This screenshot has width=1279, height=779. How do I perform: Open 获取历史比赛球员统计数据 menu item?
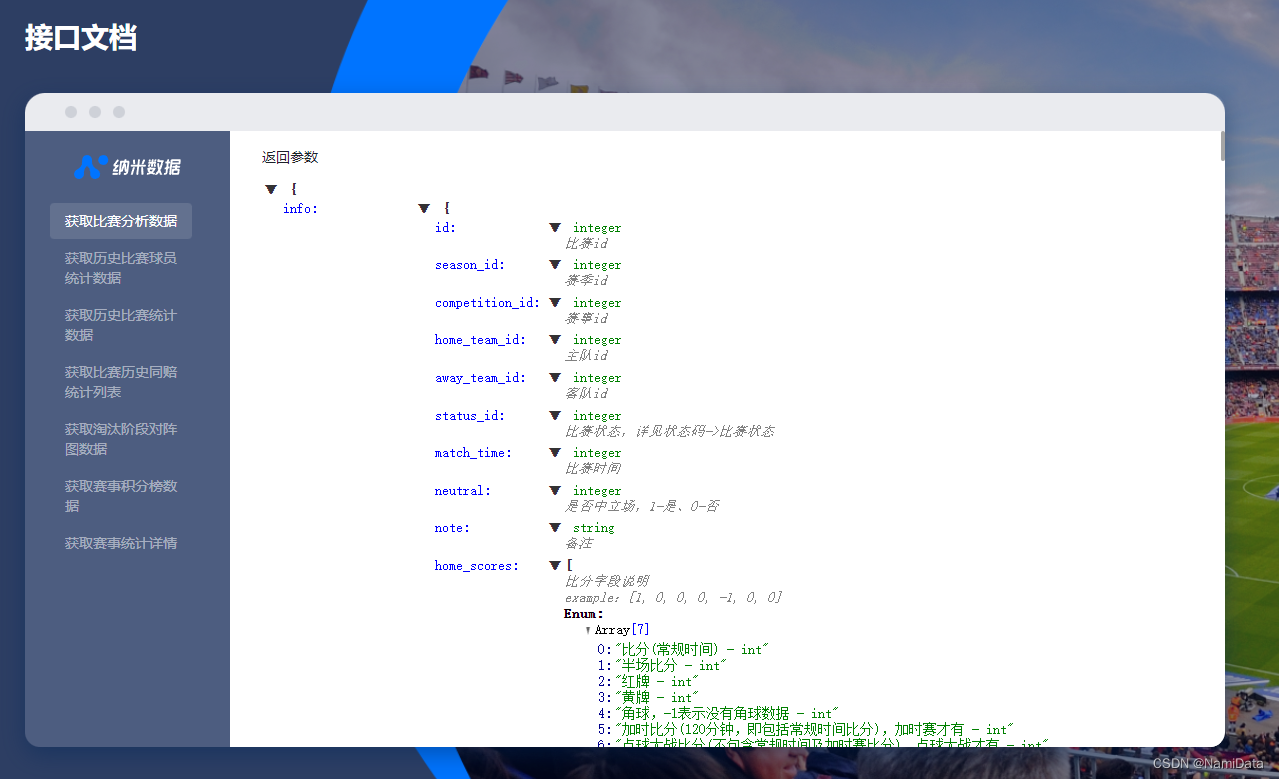[x=121, y=268]
